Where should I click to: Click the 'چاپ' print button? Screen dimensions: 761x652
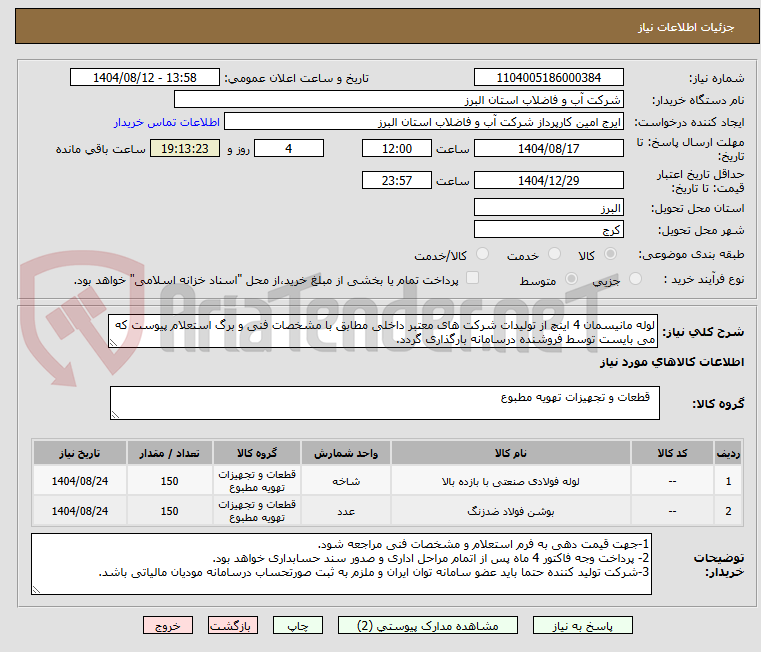[298, 625]
